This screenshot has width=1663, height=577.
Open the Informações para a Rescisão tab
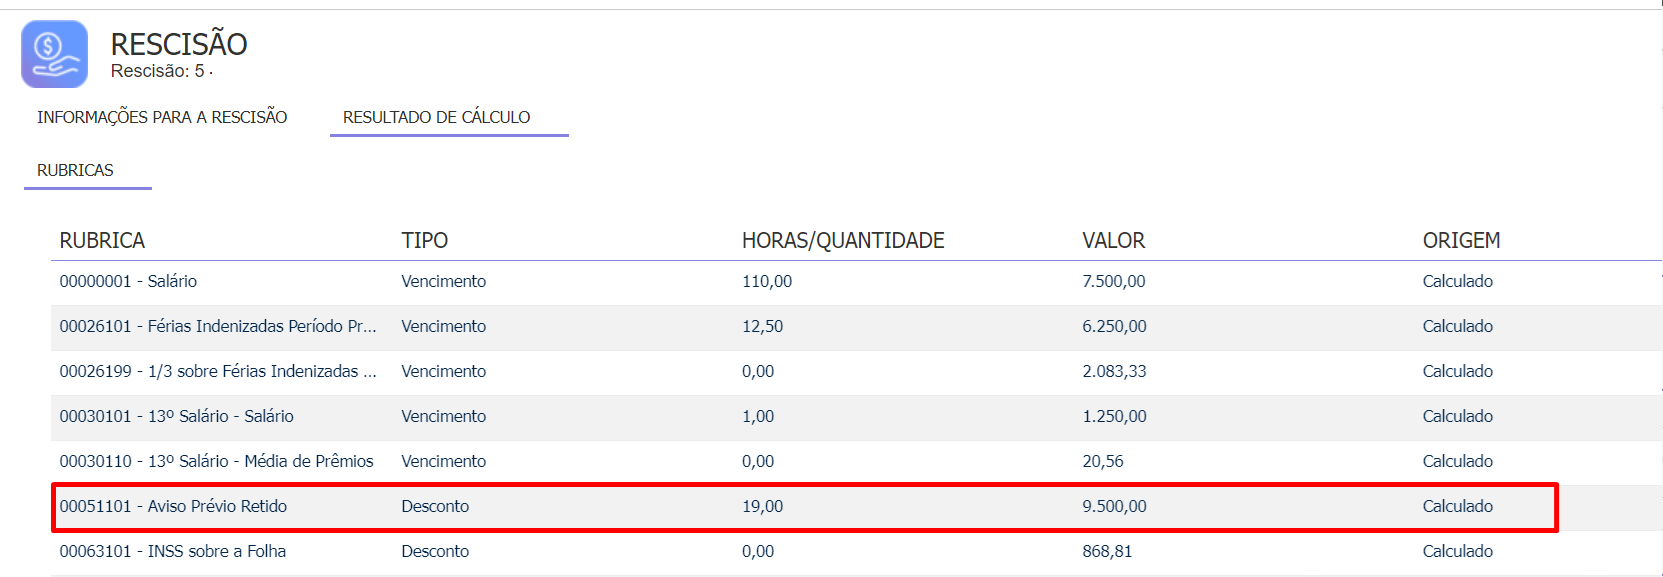[162, 117]
